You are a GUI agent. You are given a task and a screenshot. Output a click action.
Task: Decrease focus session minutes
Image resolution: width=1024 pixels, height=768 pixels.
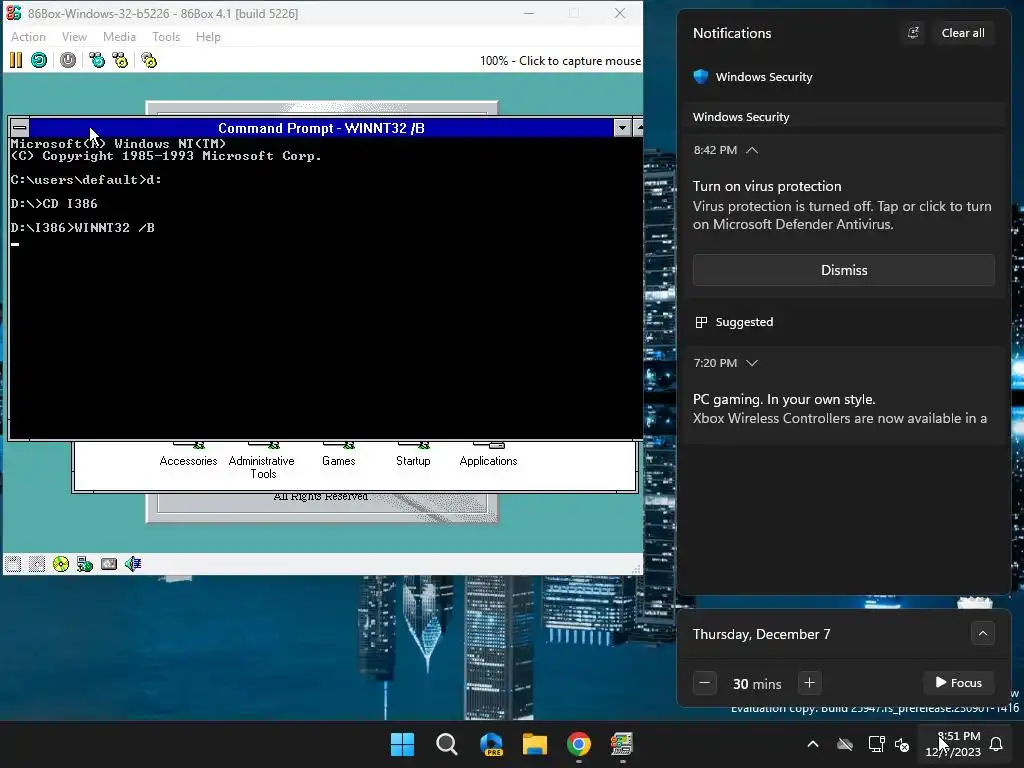pyautogui.click(x=705, y=683)
